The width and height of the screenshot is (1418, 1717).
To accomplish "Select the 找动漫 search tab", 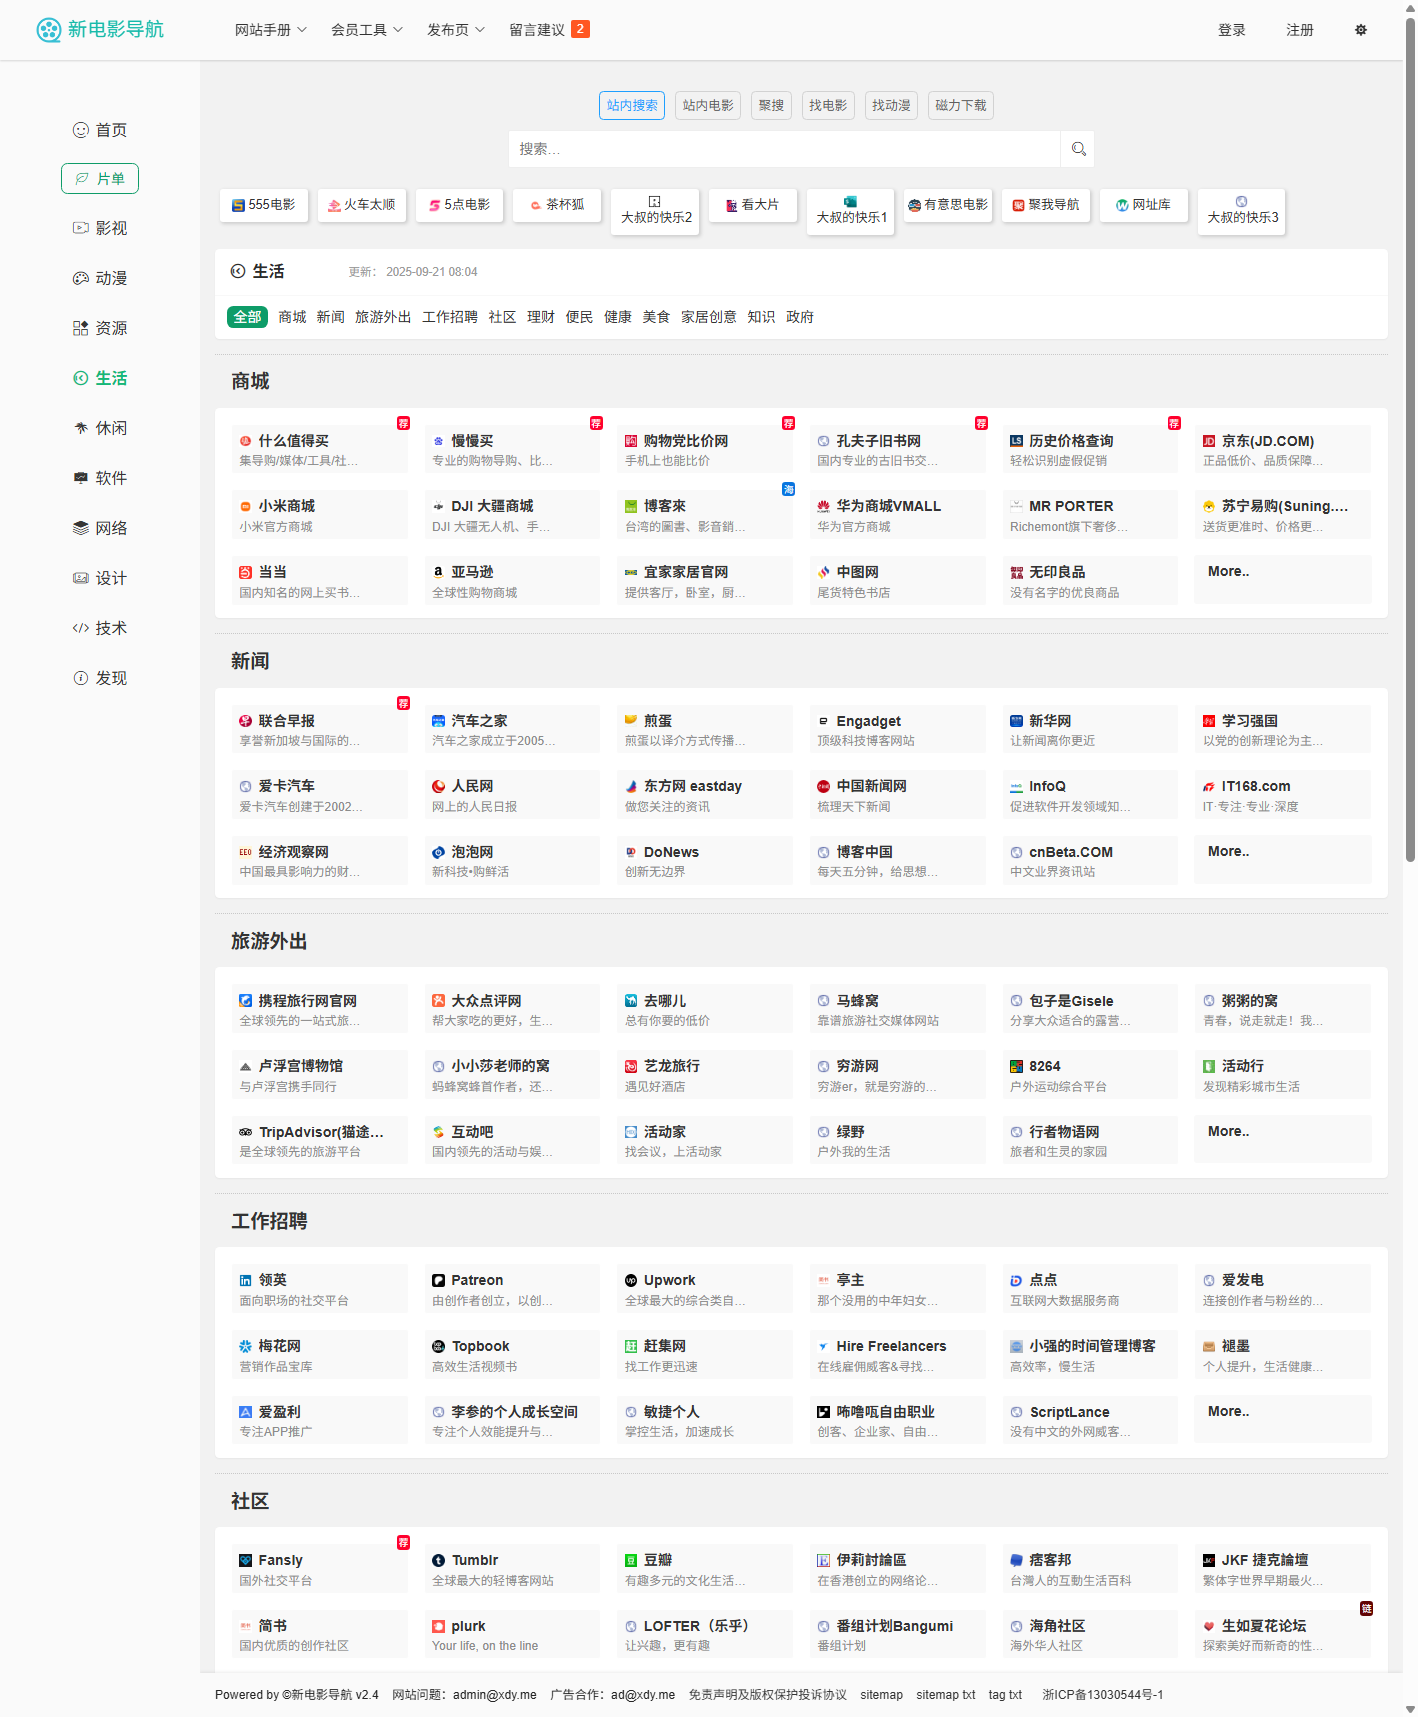I will pos(891,105).
